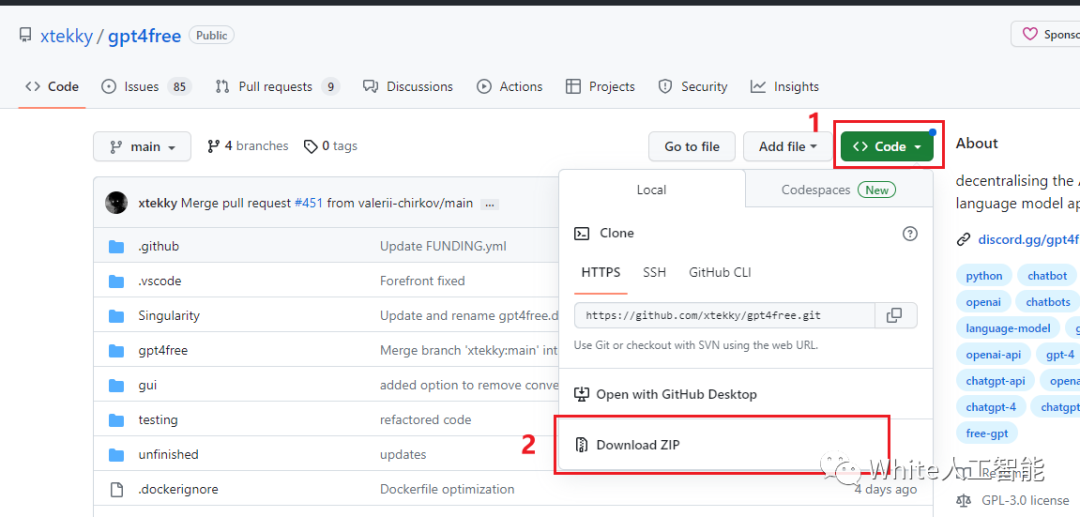Screen dimensions: 1080x517
Task: Click the ellipsis icon after commit message
Action: (489, 204)
